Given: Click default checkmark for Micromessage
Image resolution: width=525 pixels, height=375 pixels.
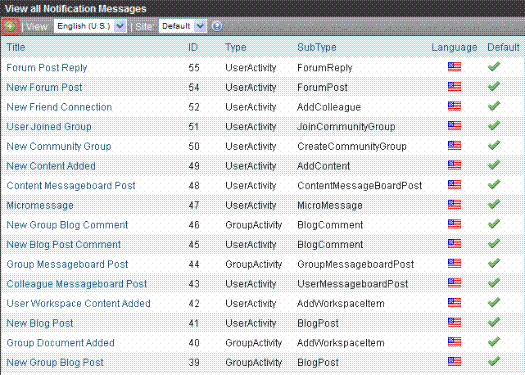Looking at the screenshot, I should 494,204.
